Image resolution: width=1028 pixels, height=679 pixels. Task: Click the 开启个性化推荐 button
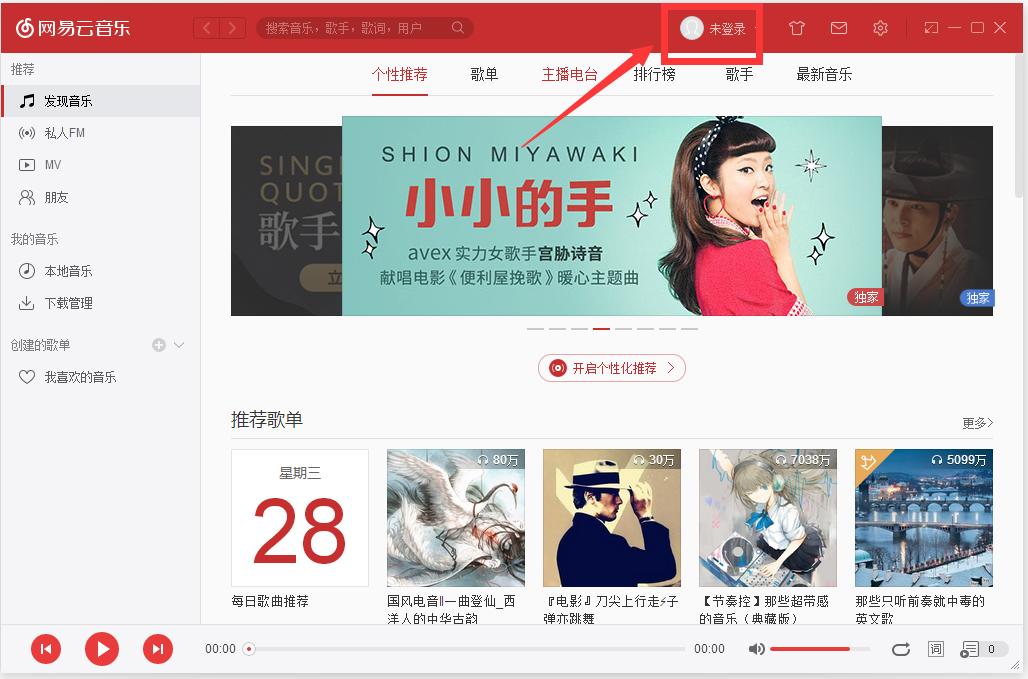click(x=612, y=368)
